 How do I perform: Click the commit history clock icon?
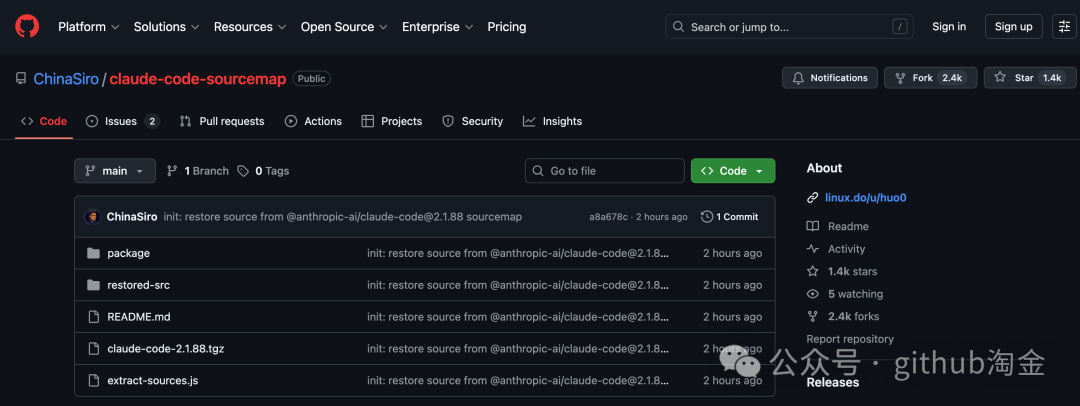(x=707, y=217)
